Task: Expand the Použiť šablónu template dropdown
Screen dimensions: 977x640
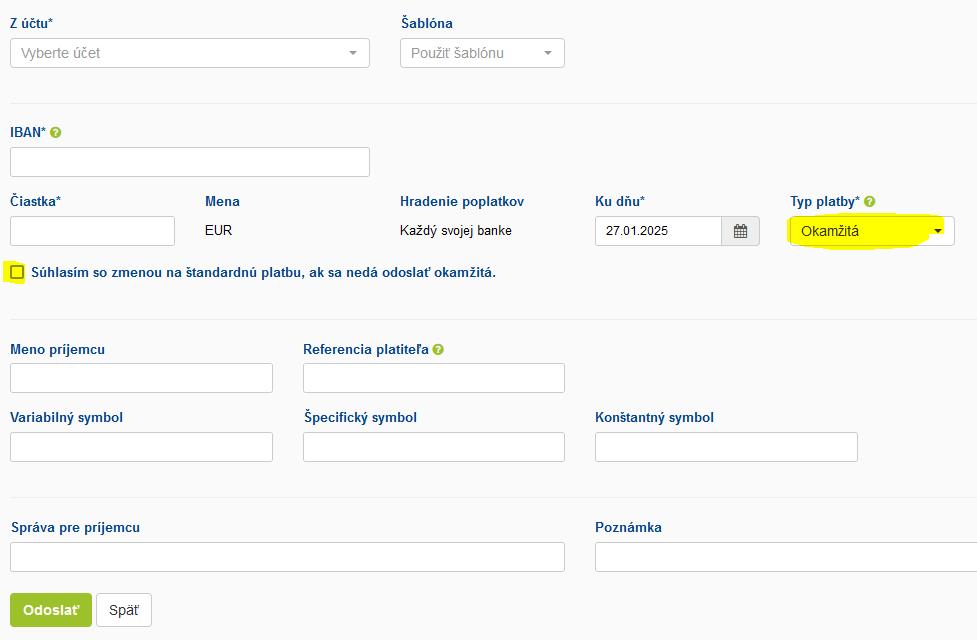Action: coord(482,53)
